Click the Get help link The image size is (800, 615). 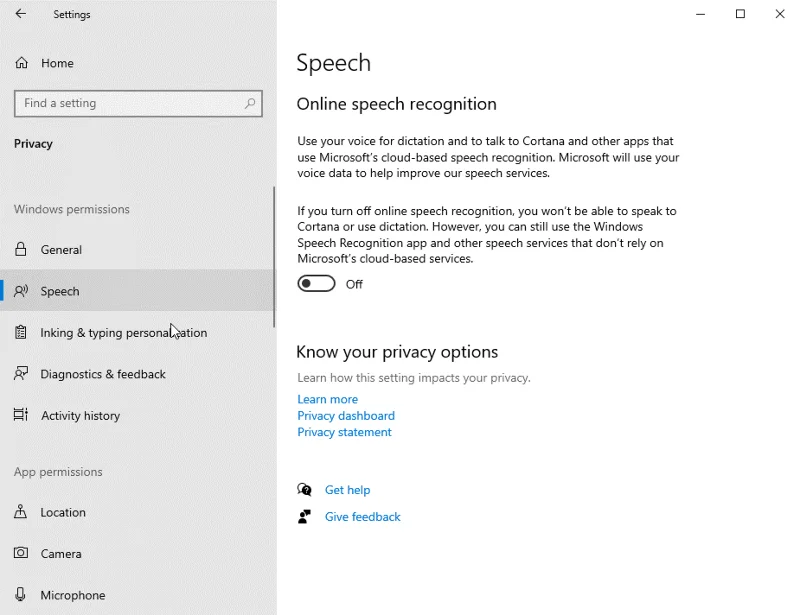pos(347,490)
